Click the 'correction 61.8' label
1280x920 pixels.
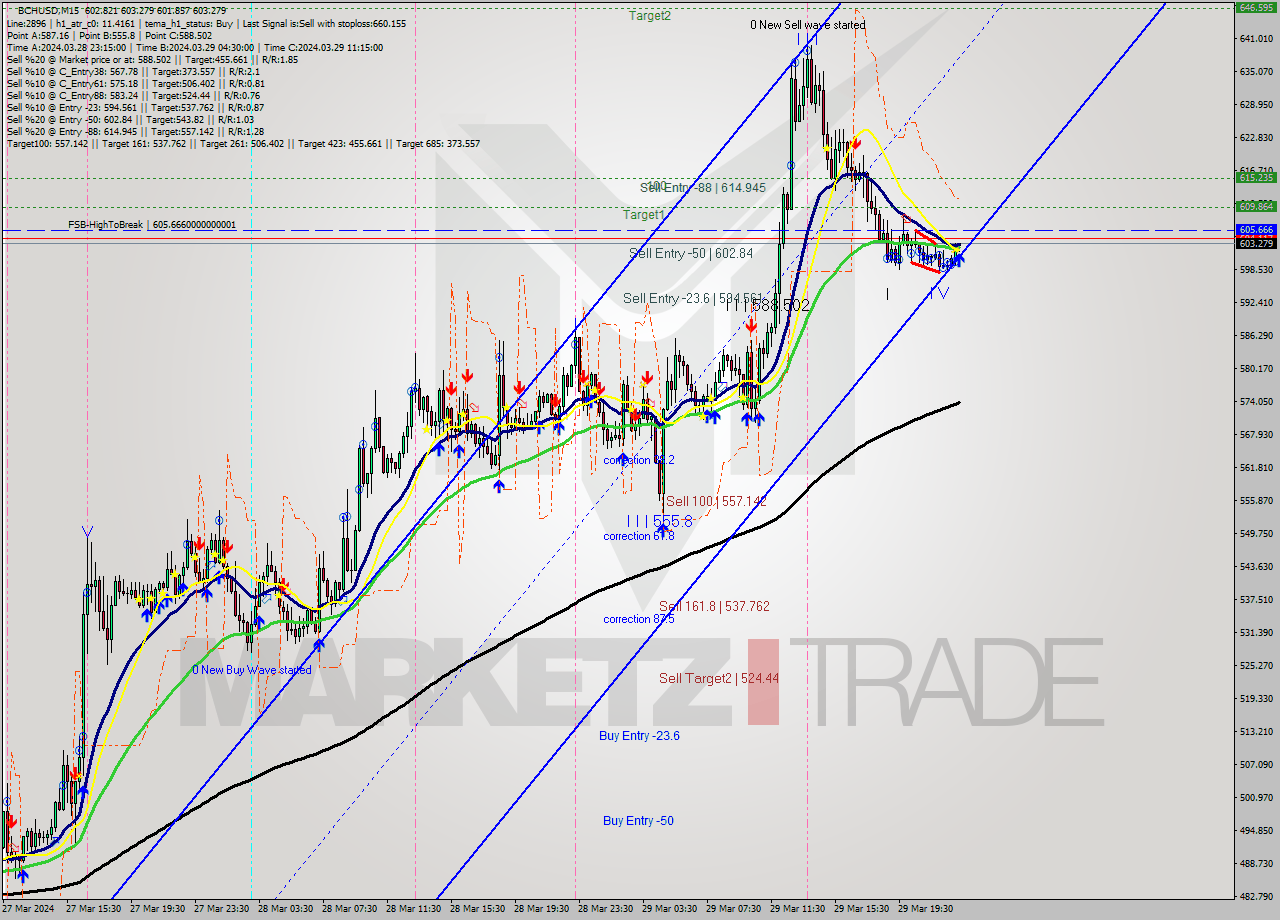[x=639, y=536]
